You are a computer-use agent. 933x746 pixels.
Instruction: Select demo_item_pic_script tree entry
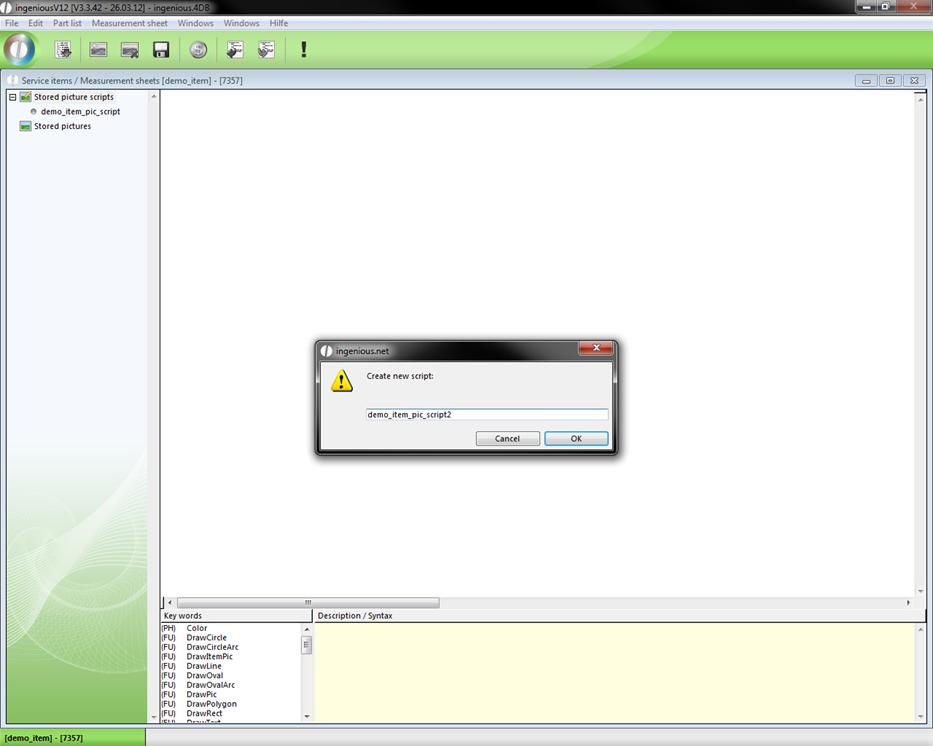(x=80, y=111)
